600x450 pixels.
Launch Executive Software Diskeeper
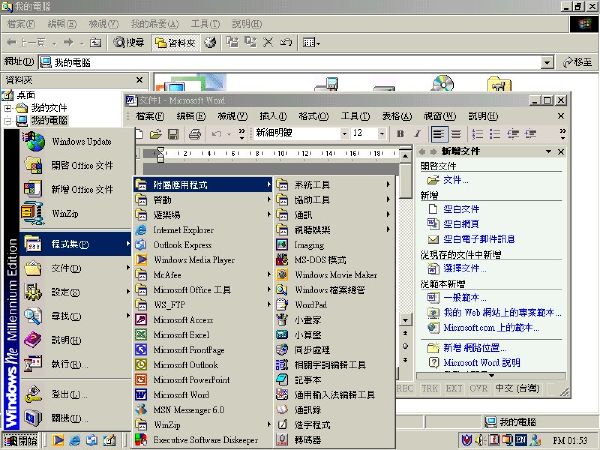click(203, 440)
